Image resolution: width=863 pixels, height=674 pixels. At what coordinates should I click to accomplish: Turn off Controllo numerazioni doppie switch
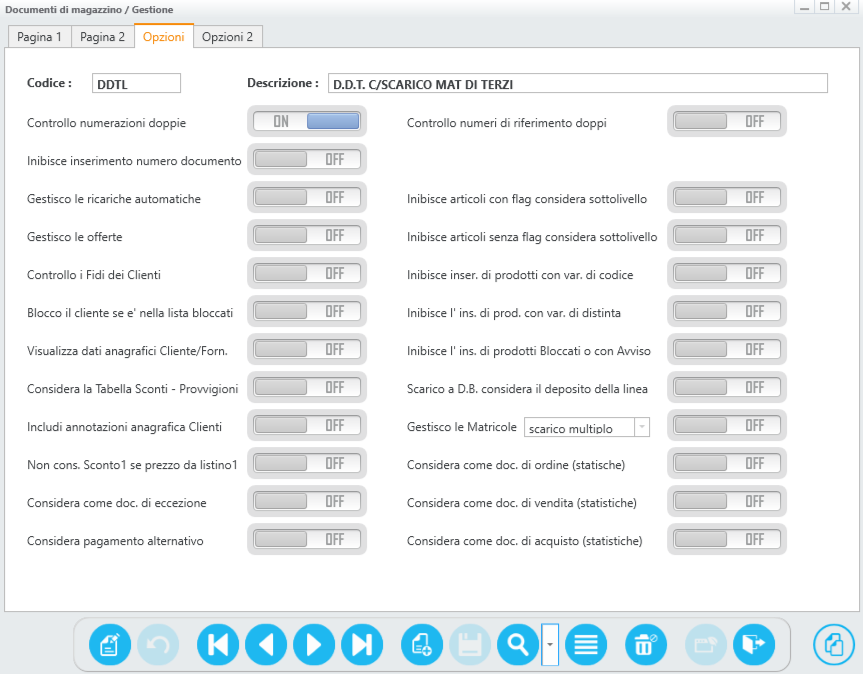tap(307, 122)
